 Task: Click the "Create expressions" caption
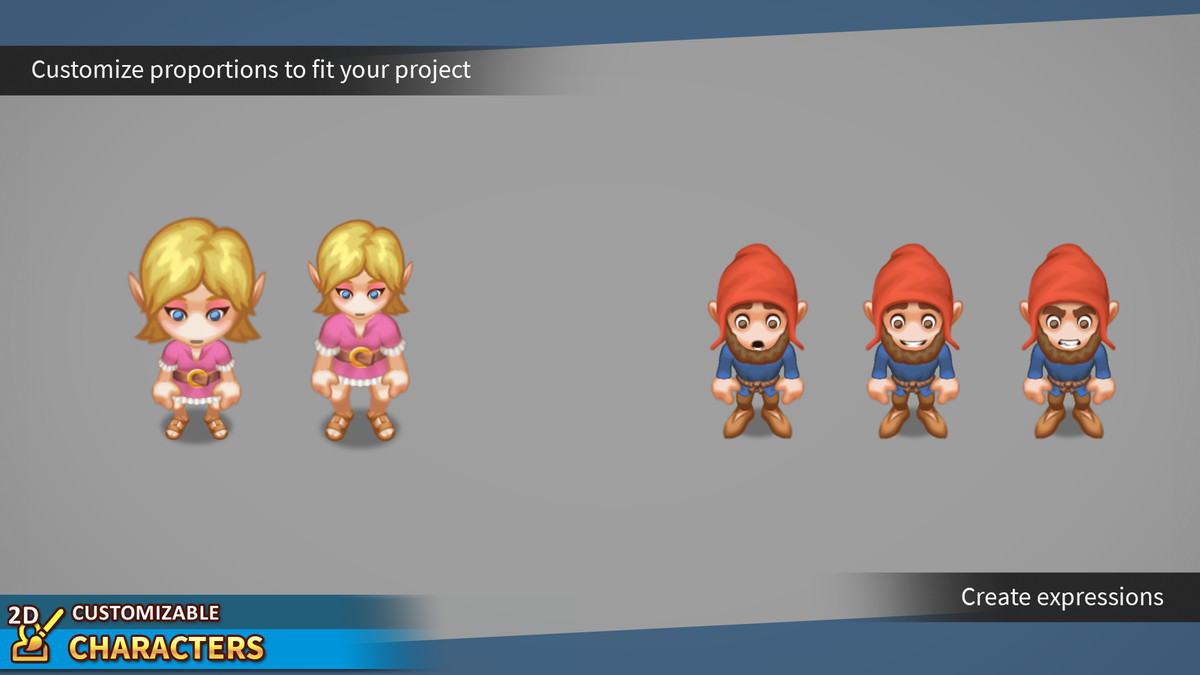click(1062, 597)
